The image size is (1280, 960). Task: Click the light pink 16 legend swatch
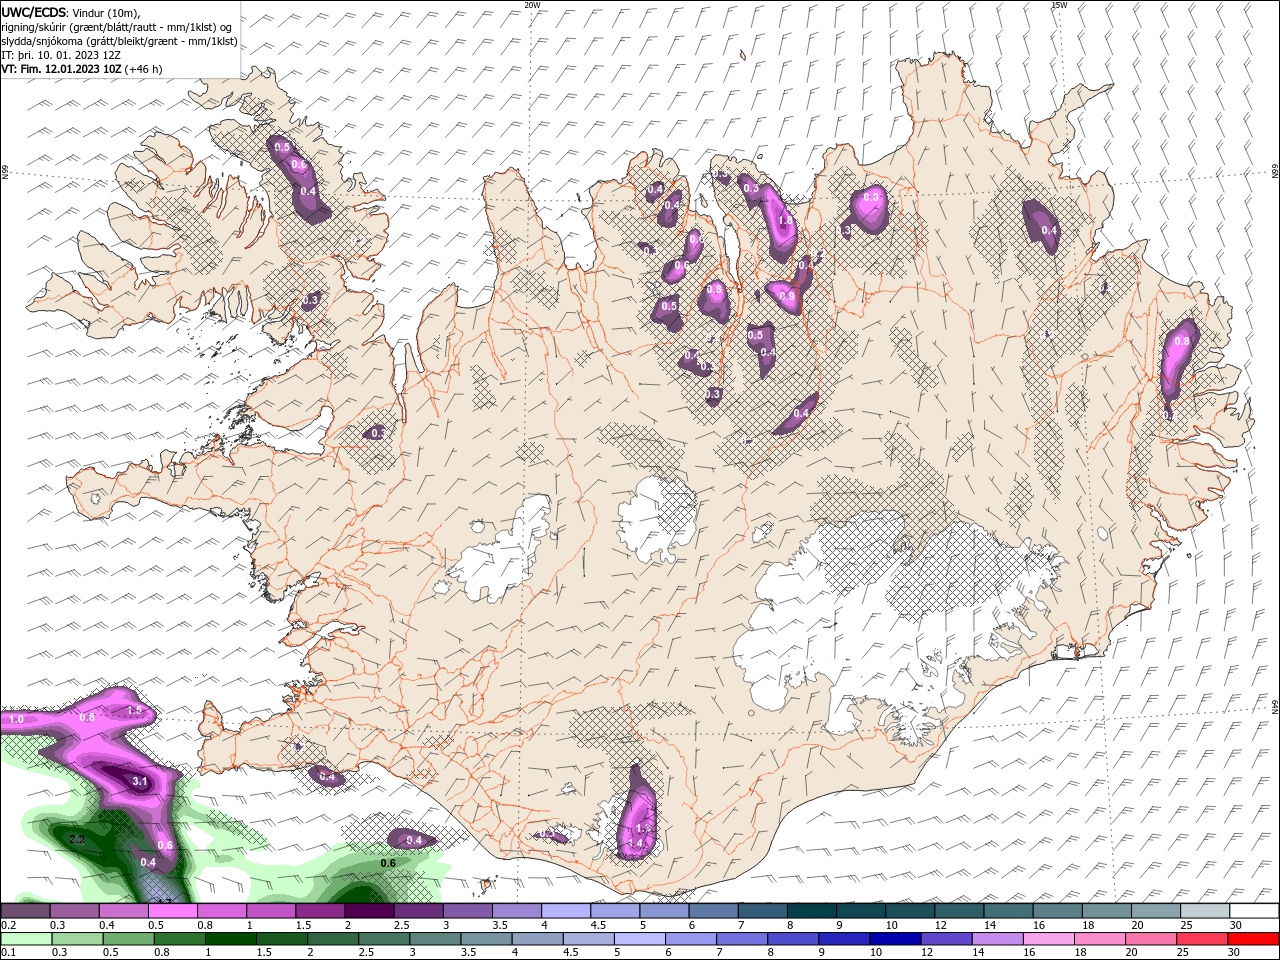1048,939
